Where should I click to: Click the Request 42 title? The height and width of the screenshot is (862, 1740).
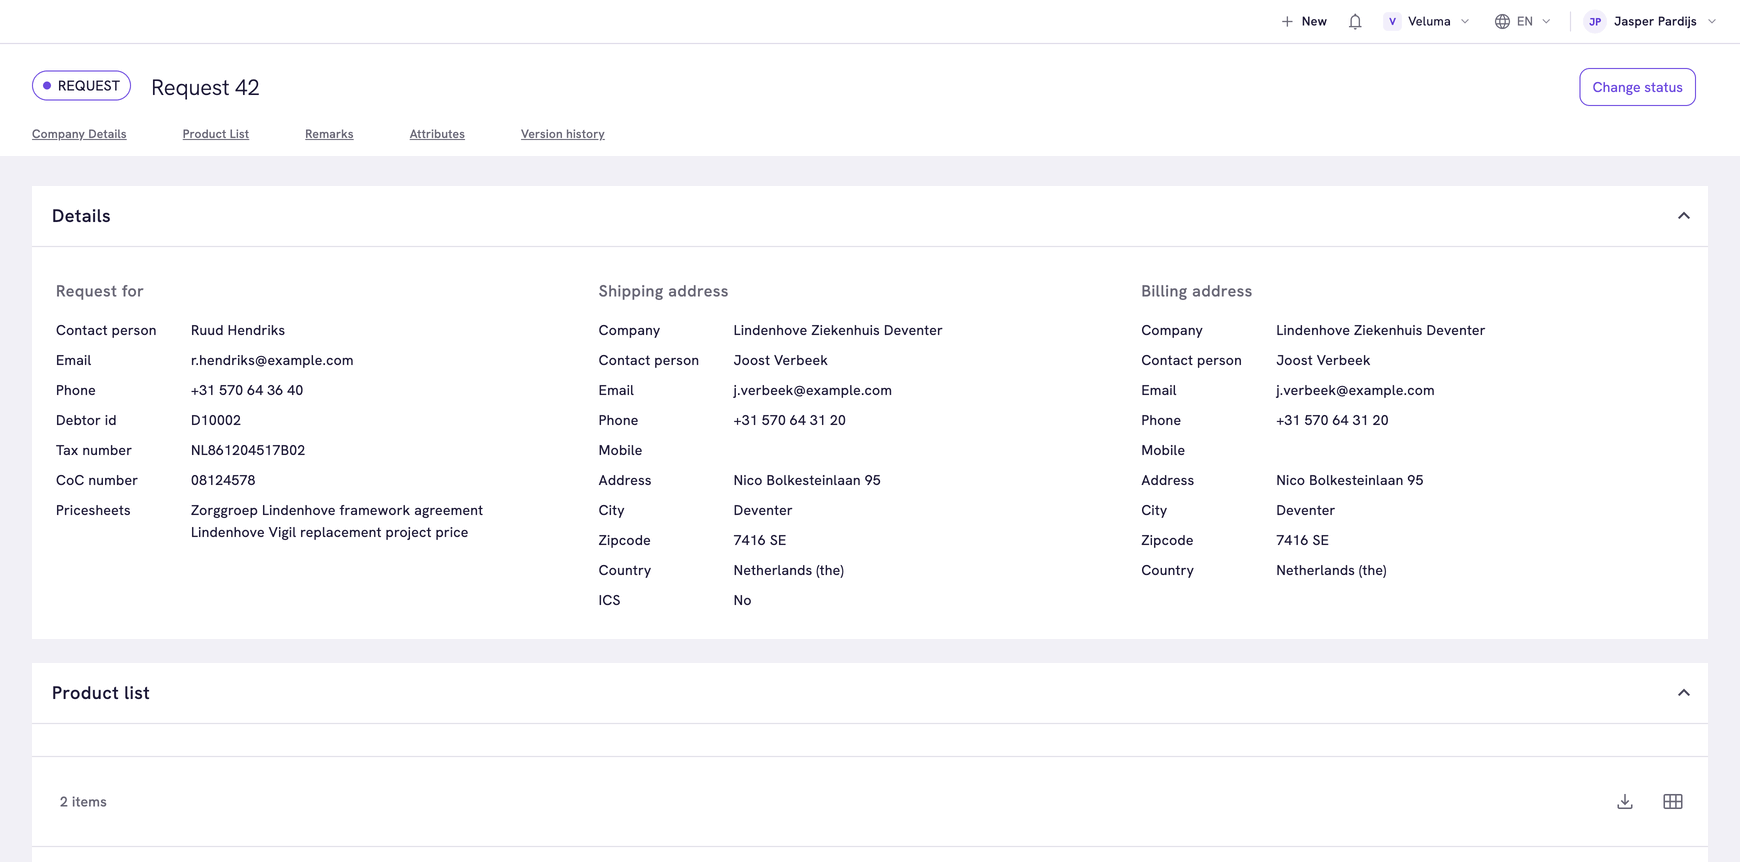205,87
